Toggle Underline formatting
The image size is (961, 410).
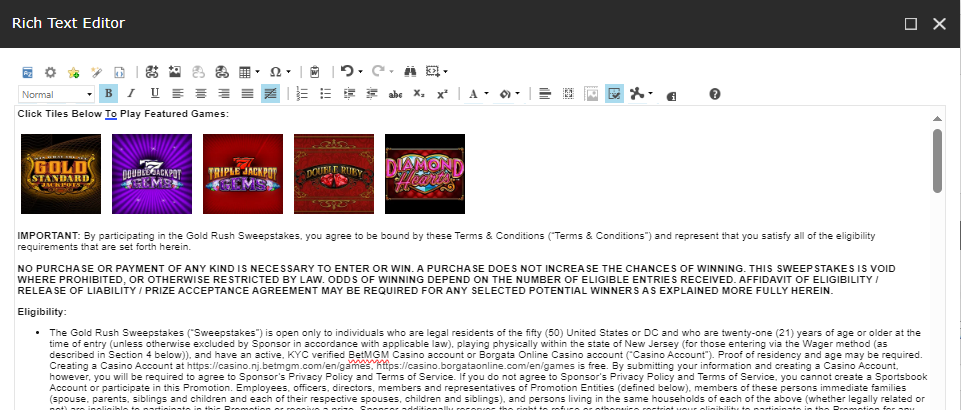pos(154,94)
